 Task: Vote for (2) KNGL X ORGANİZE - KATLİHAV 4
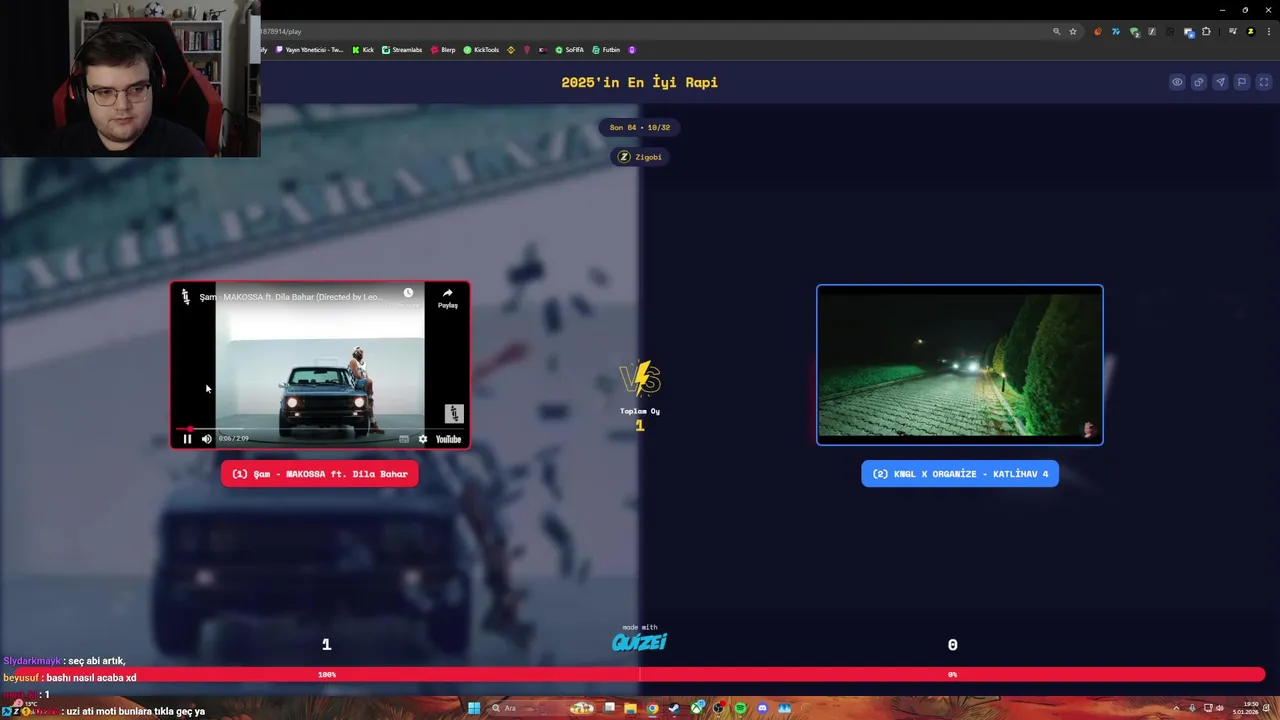(x=960, y=474)
